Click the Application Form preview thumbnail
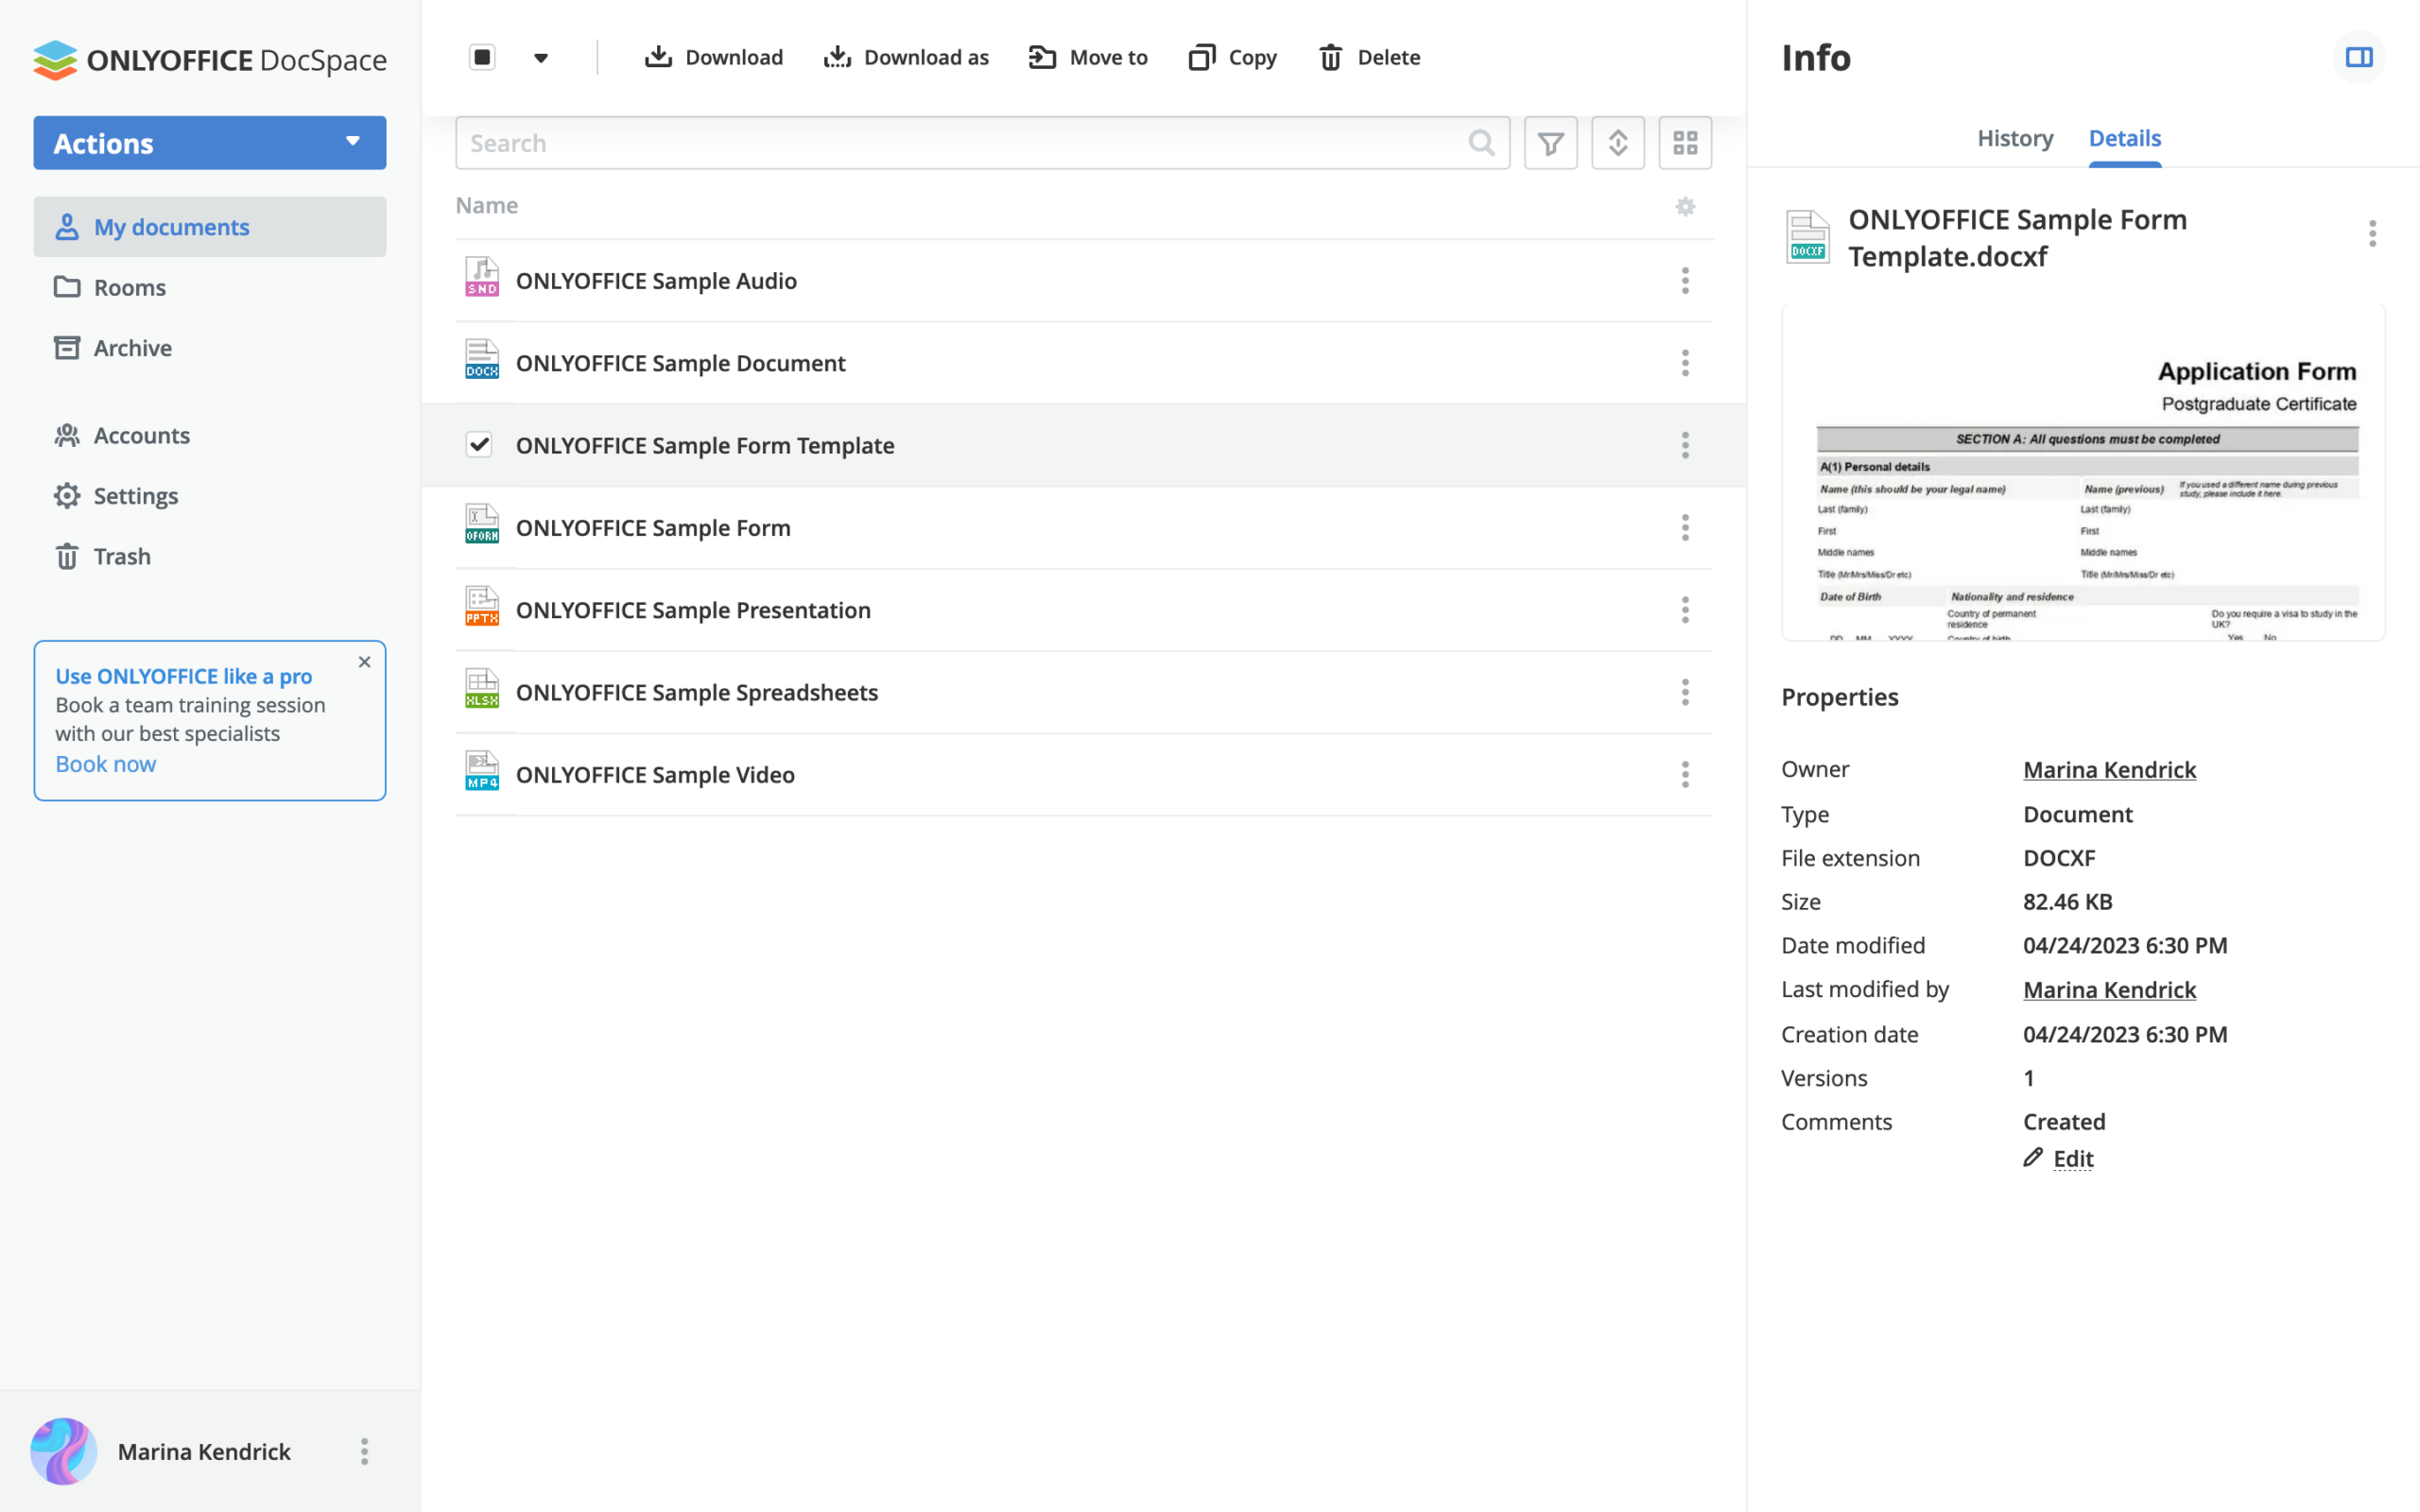Image resolution: width=2420 pixels, height=1512 pixels. click(2083, 473)
